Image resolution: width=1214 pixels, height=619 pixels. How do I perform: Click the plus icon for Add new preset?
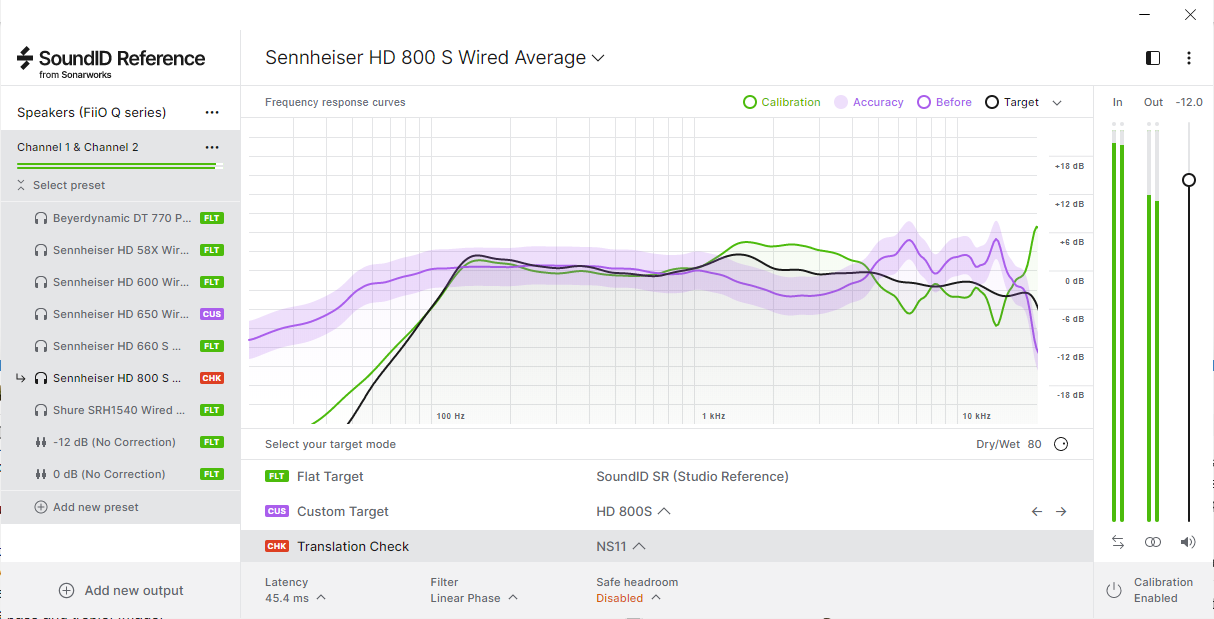[x=41, y=507]
